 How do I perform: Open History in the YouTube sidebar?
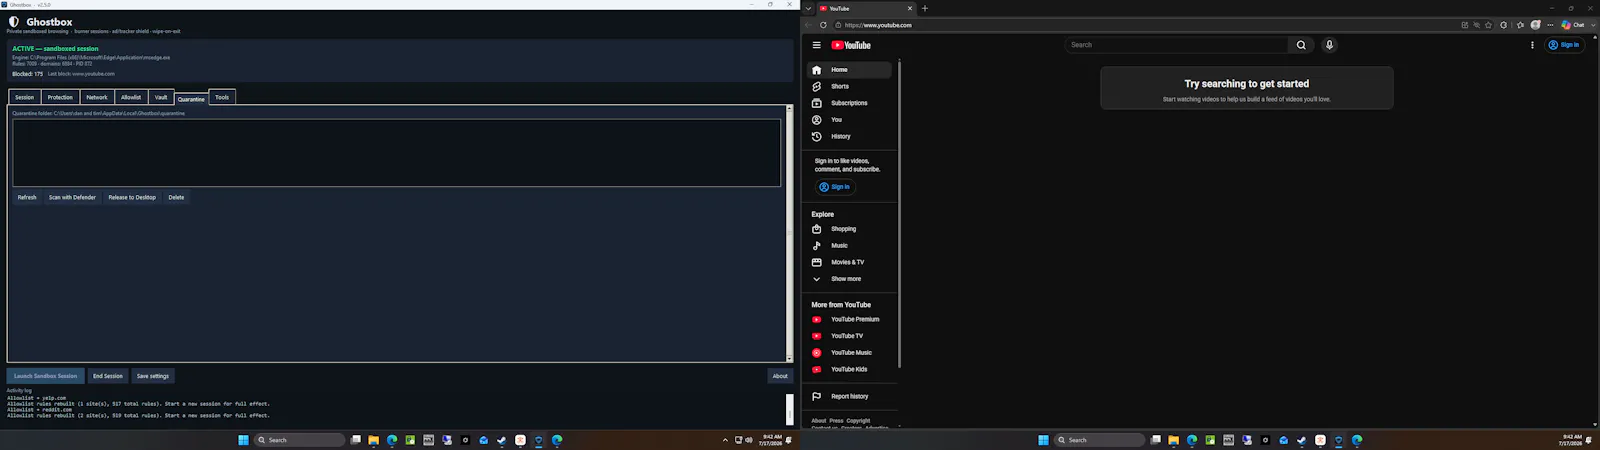point(849,137)
